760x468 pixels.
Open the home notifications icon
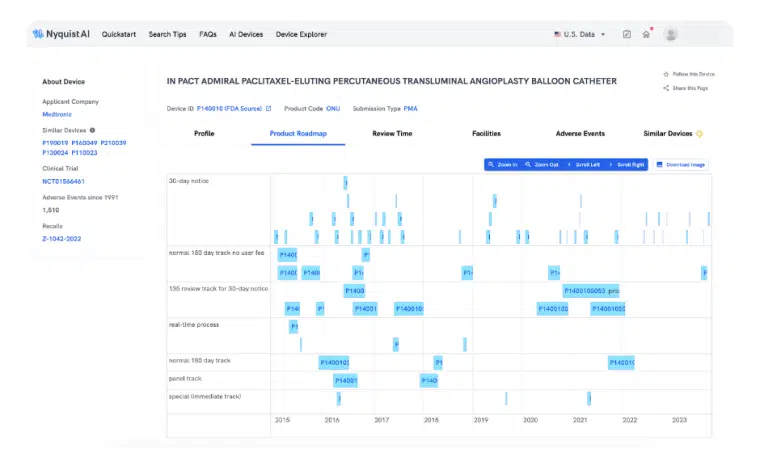(646, 34)
